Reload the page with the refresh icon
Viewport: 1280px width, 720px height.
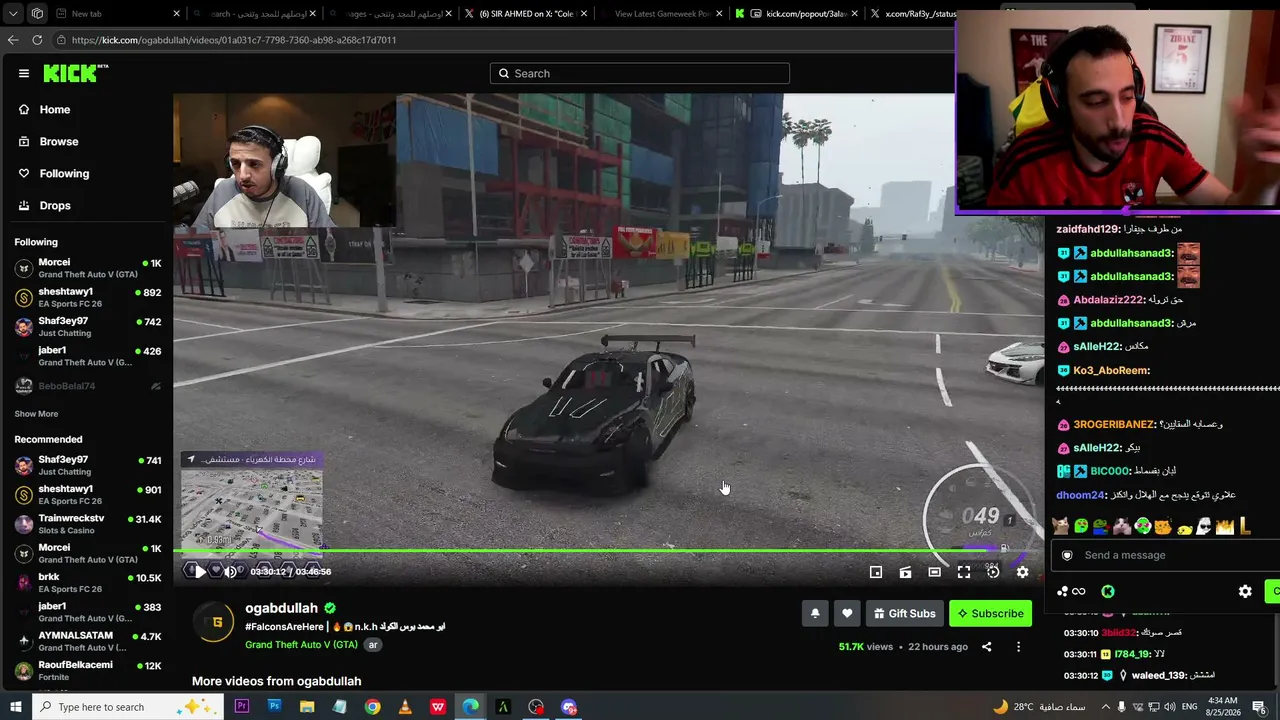[37, 40]
